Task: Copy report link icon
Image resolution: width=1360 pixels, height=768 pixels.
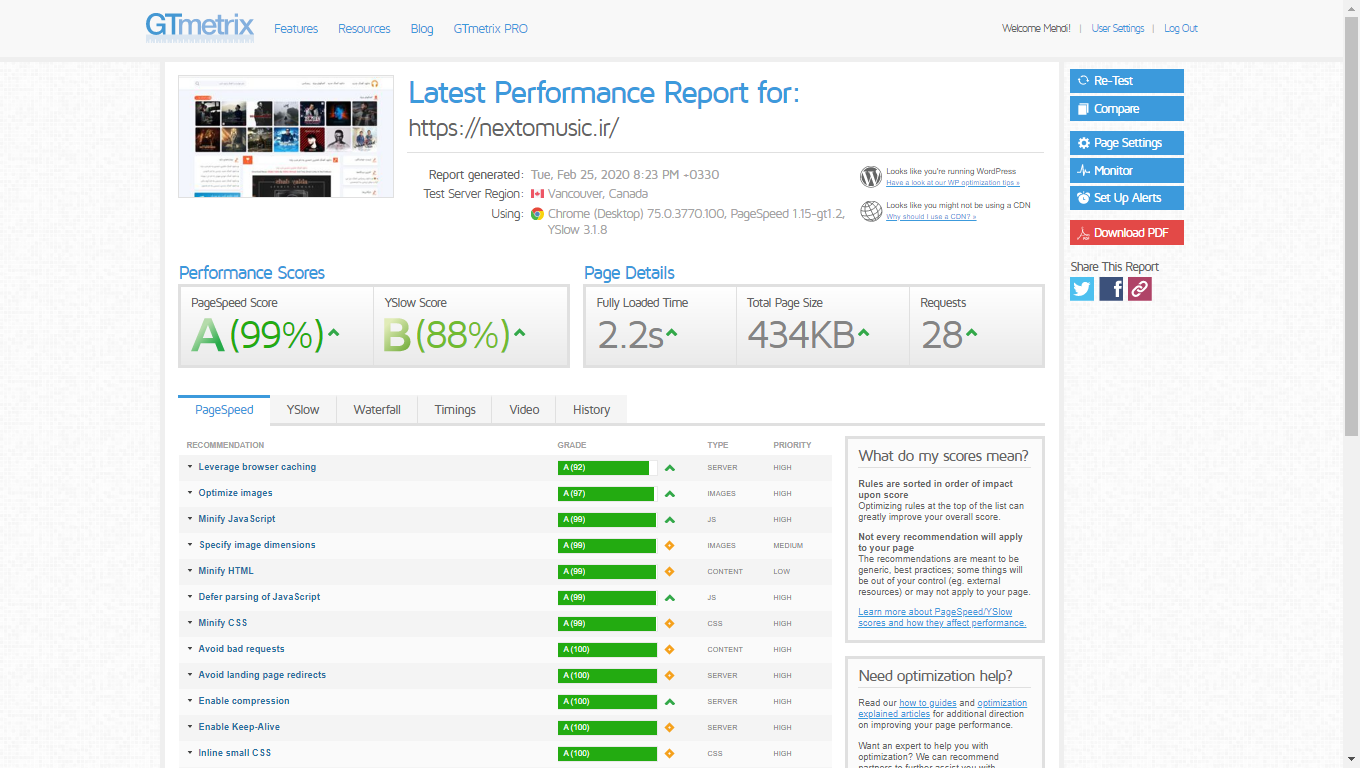Action: [1140, 289]
